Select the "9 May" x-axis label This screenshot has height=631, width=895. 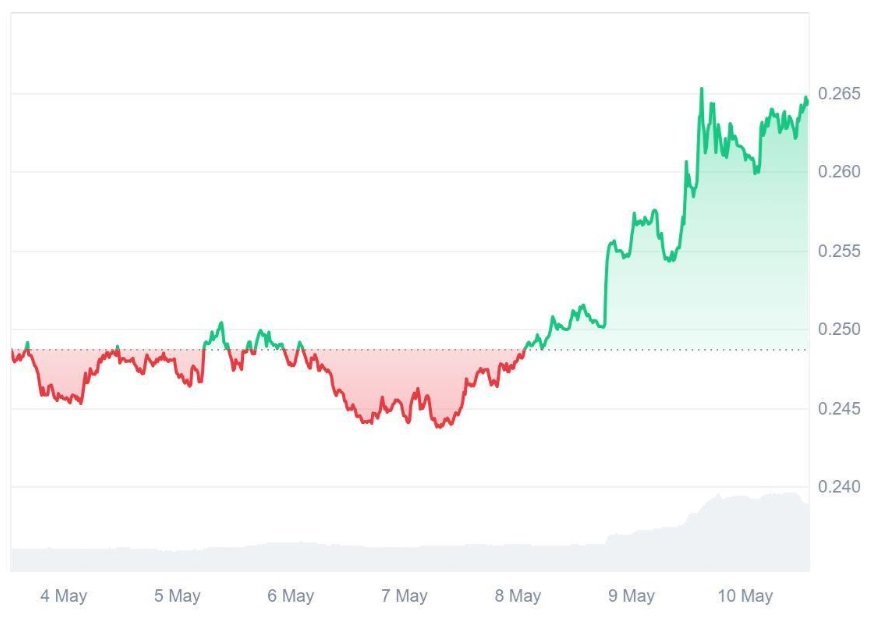[x=631, y=596]
